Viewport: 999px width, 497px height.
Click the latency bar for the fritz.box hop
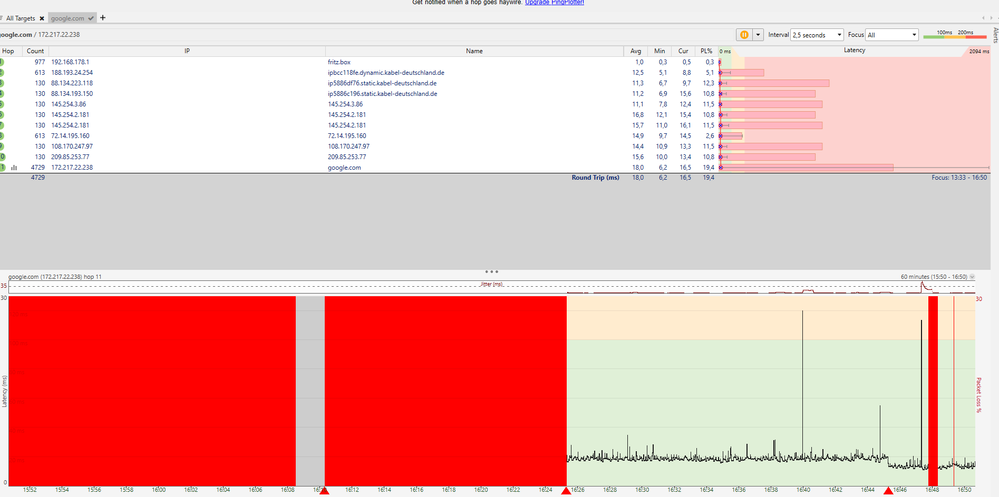720,62
